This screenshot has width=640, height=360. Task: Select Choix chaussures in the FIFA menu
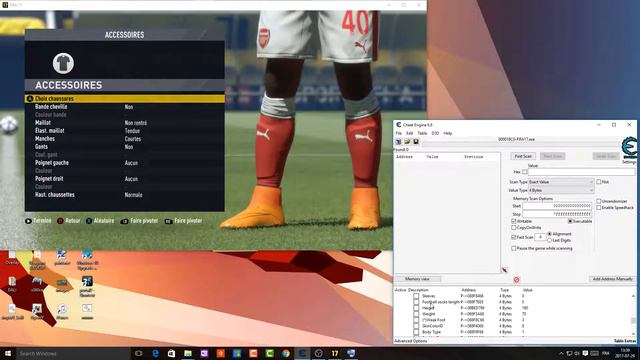(x=125, y=98)
